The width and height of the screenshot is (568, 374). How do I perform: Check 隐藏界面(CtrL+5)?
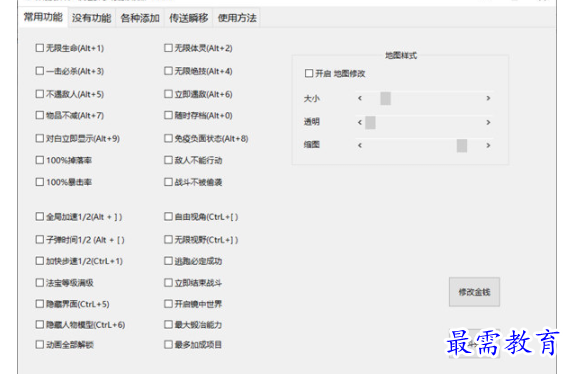40,304
